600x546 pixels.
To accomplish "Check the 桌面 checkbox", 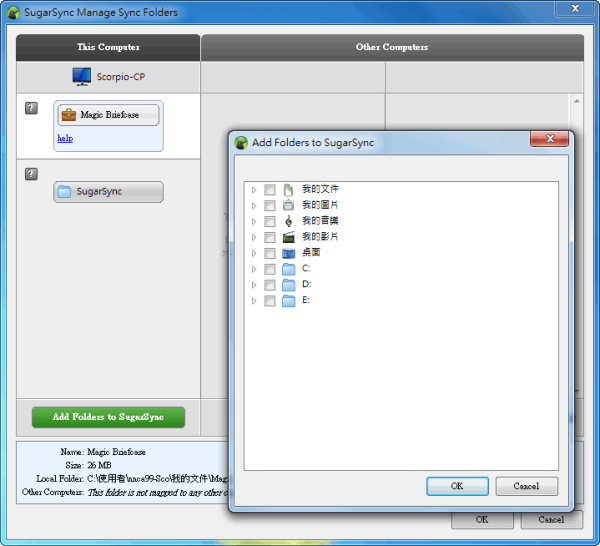I will coord(270,253).
